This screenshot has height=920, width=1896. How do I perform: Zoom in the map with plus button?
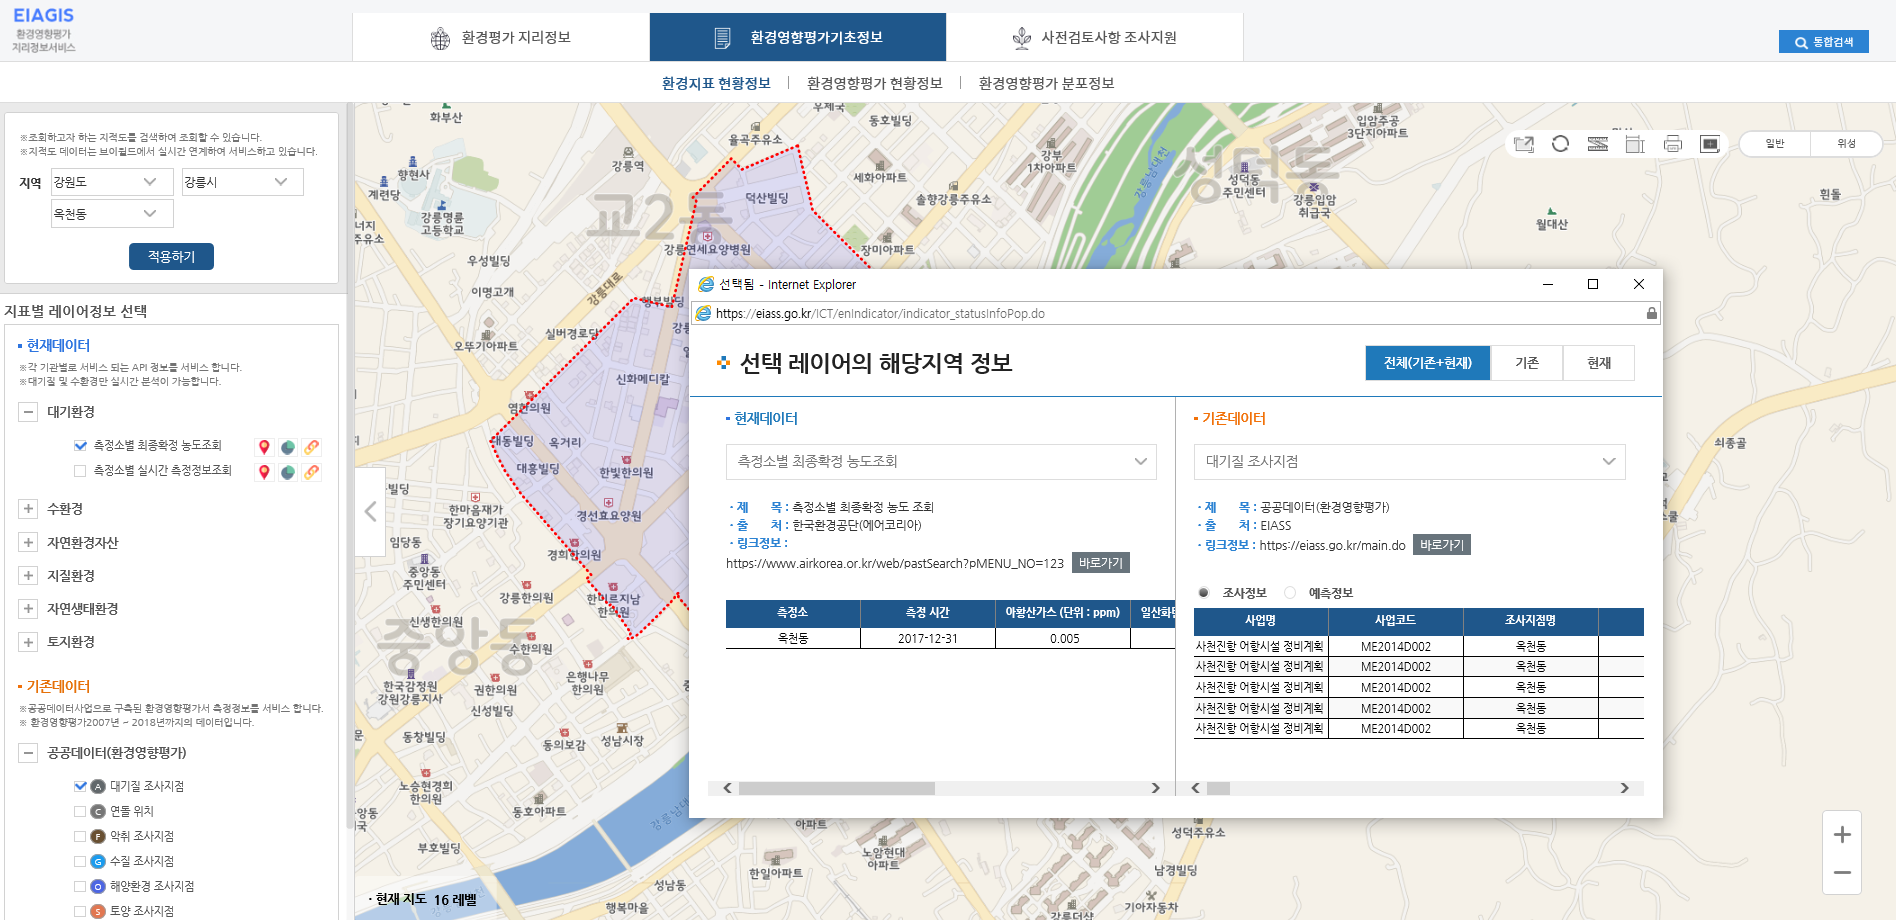1842,835
